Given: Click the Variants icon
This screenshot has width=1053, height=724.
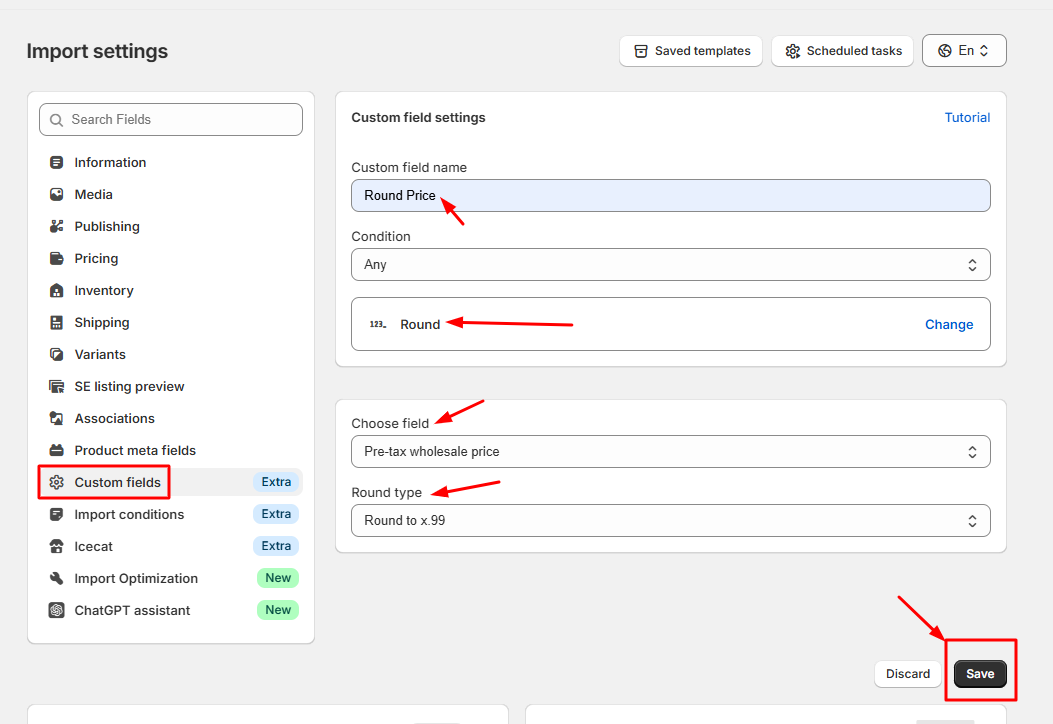Looking at the screenshot, I should point(56,355).
